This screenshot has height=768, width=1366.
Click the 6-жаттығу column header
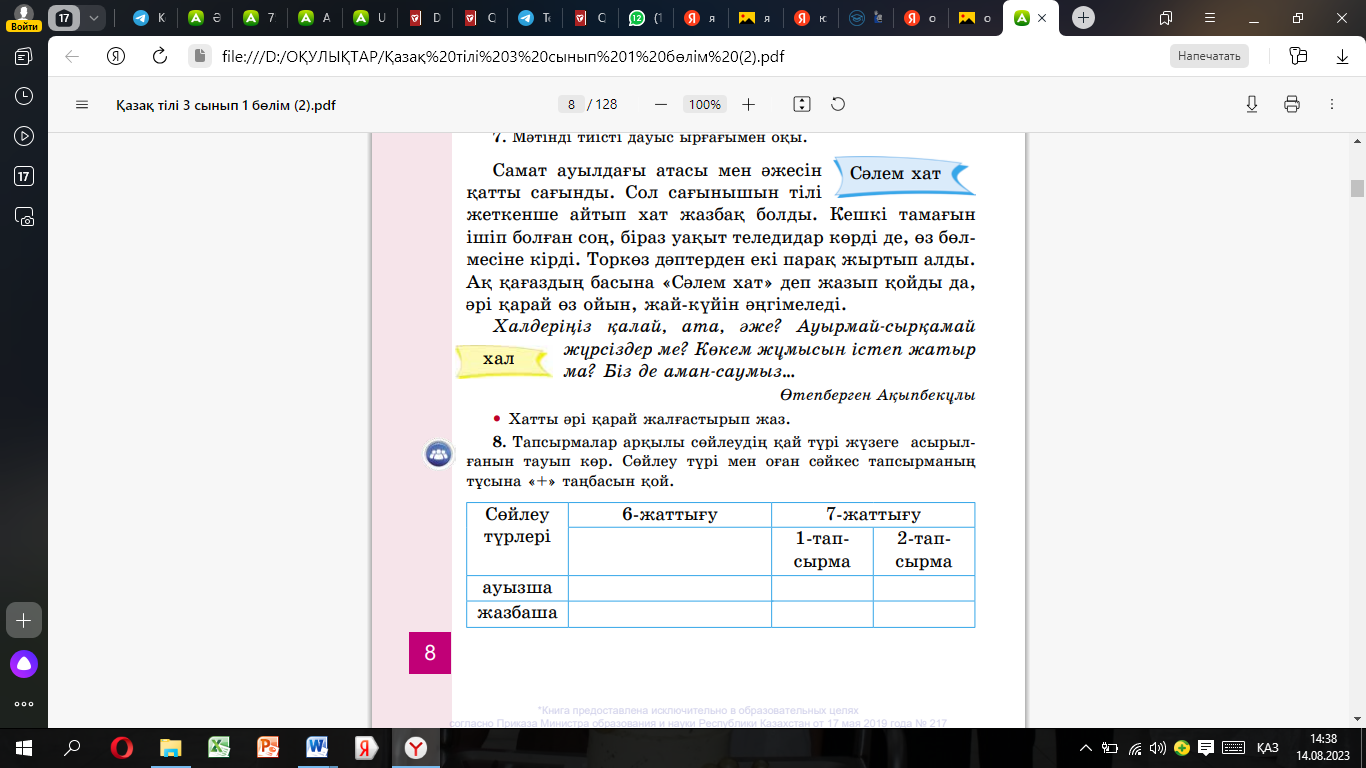[670, 515]
